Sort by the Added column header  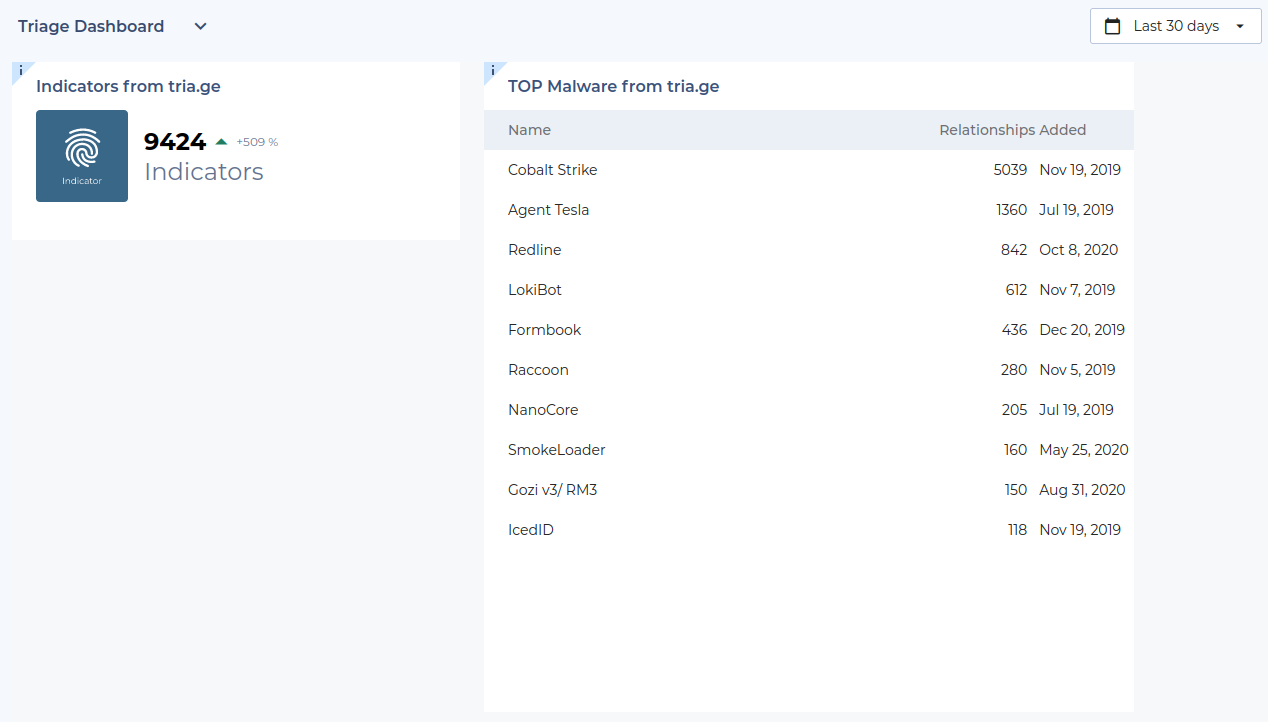point(1063,130)
